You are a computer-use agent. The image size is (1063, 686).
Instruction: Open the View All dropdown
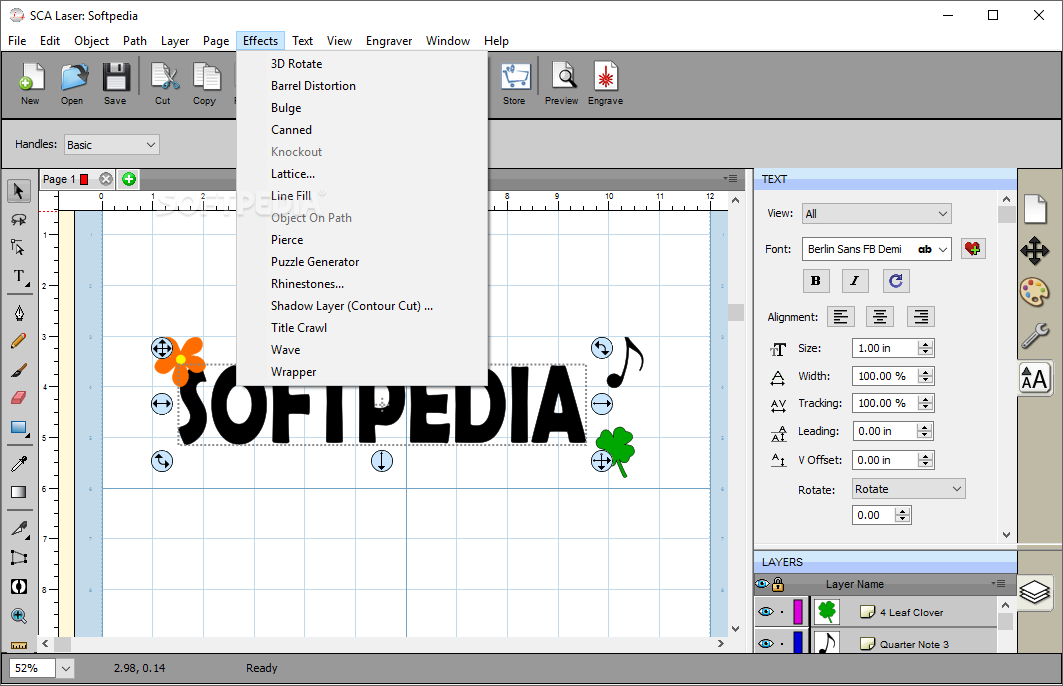(877, 214)
